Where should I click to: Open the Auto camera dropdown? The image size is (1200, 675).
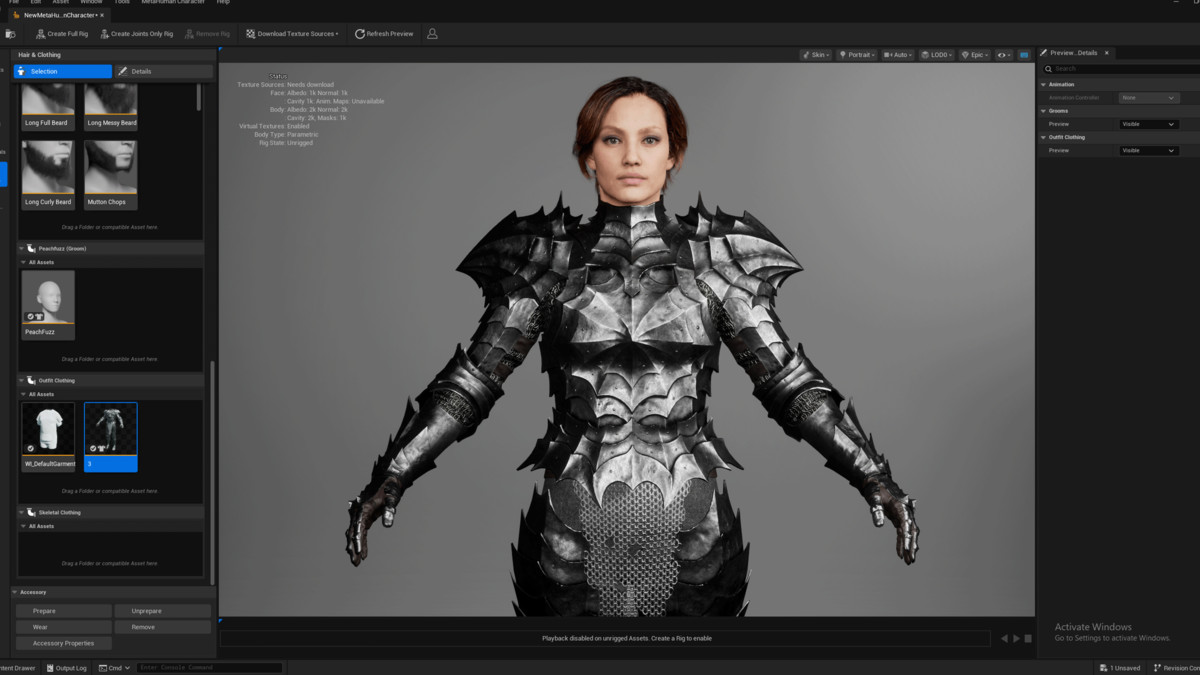[x=897, y=55]
